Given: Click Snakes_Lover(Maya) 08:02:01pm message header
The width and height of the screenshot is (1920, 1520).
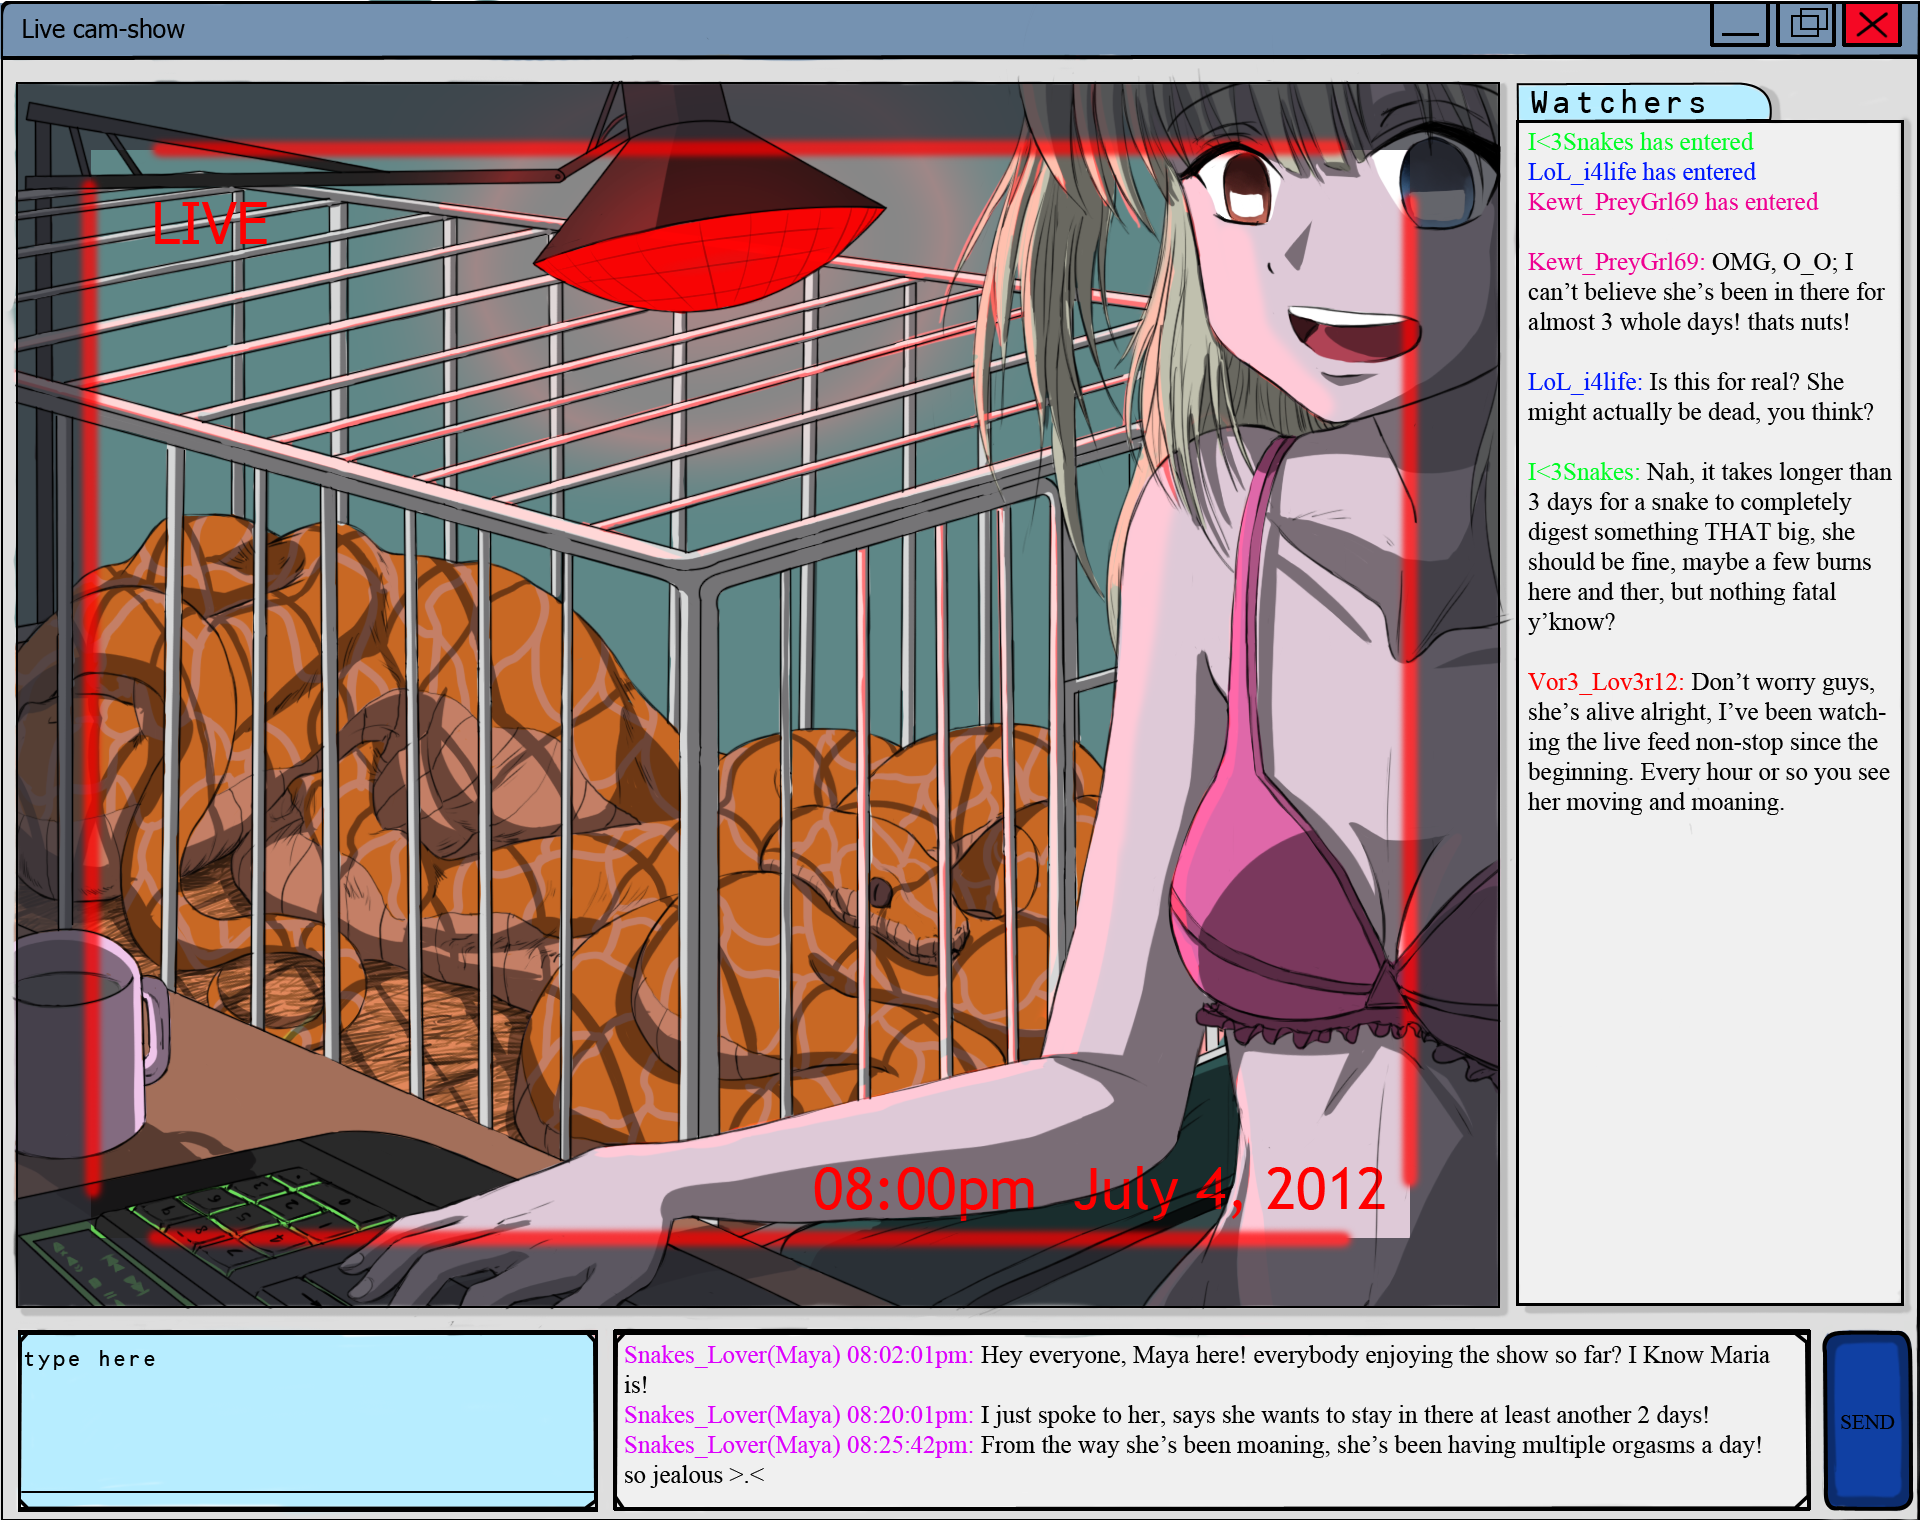Looking at the screenshot, I should pos(798,1355).
